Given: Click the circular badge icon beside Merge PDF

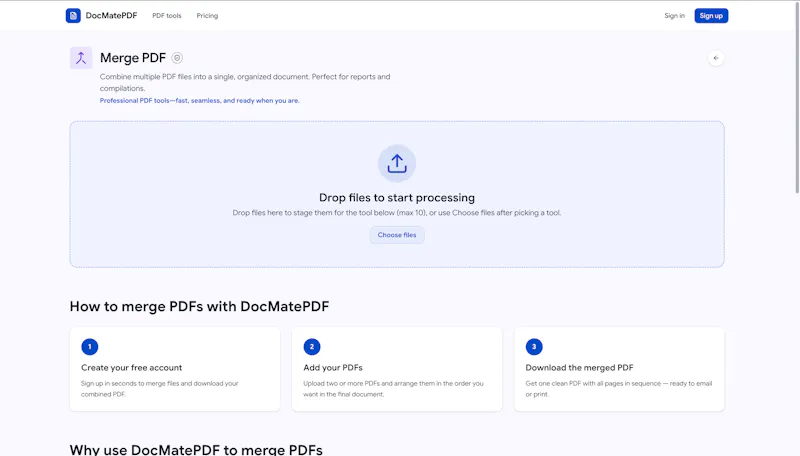Looking at the screenshot, I should (x=177, y=58).
